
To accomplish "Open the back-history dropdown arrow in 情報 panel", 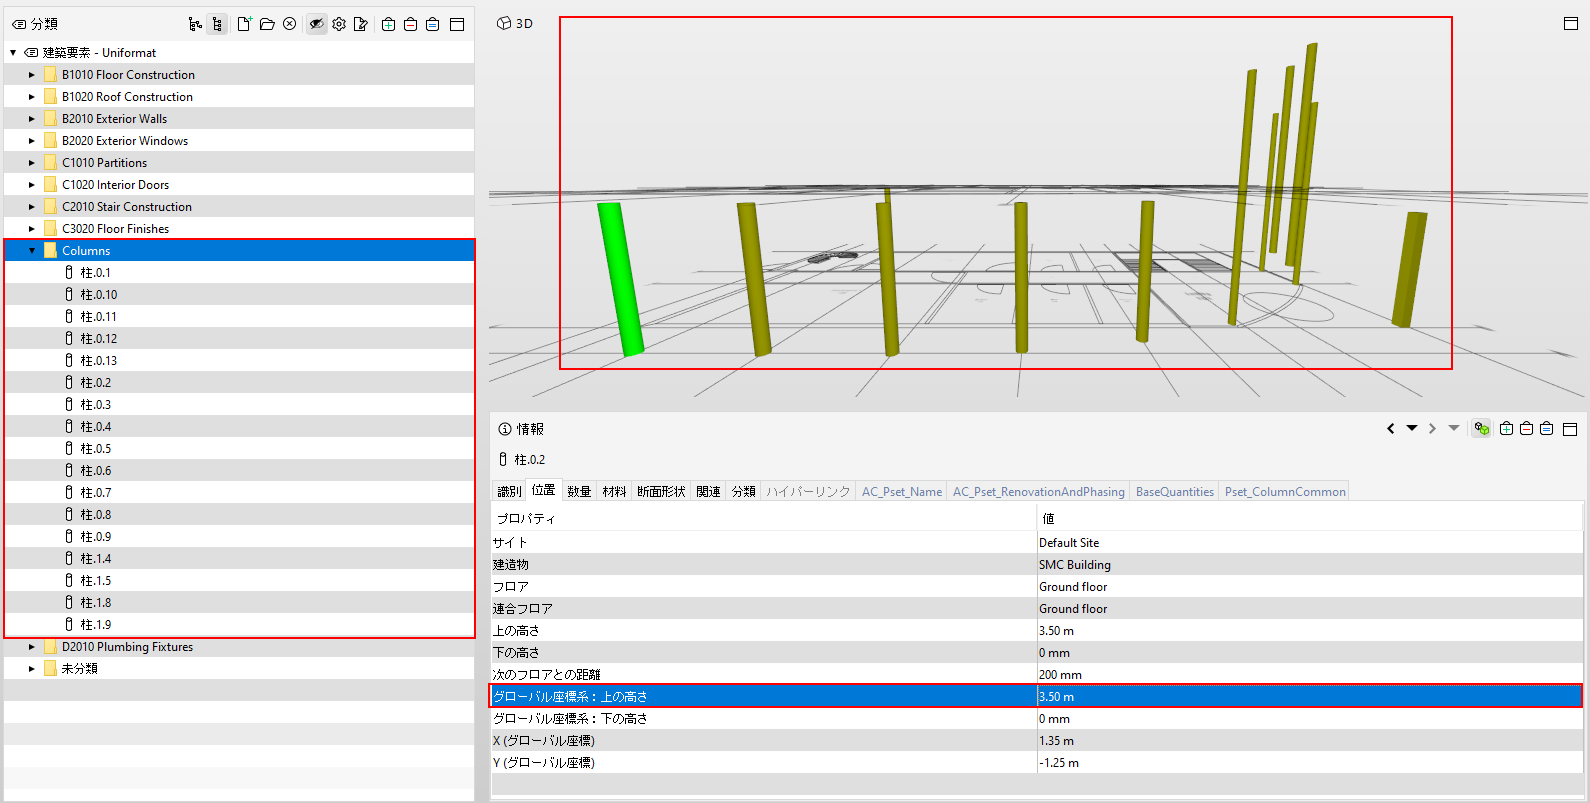I will [1412, 428].
